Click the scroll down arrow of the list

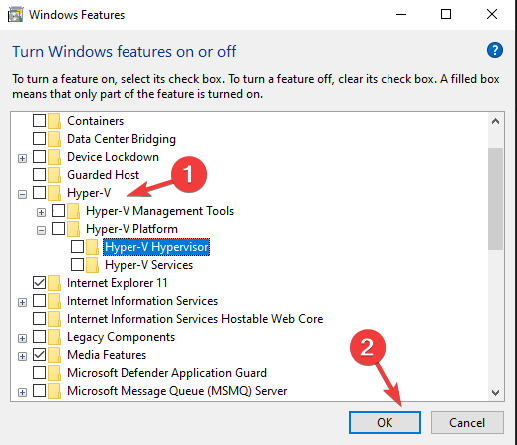click(x=495, y=393)
